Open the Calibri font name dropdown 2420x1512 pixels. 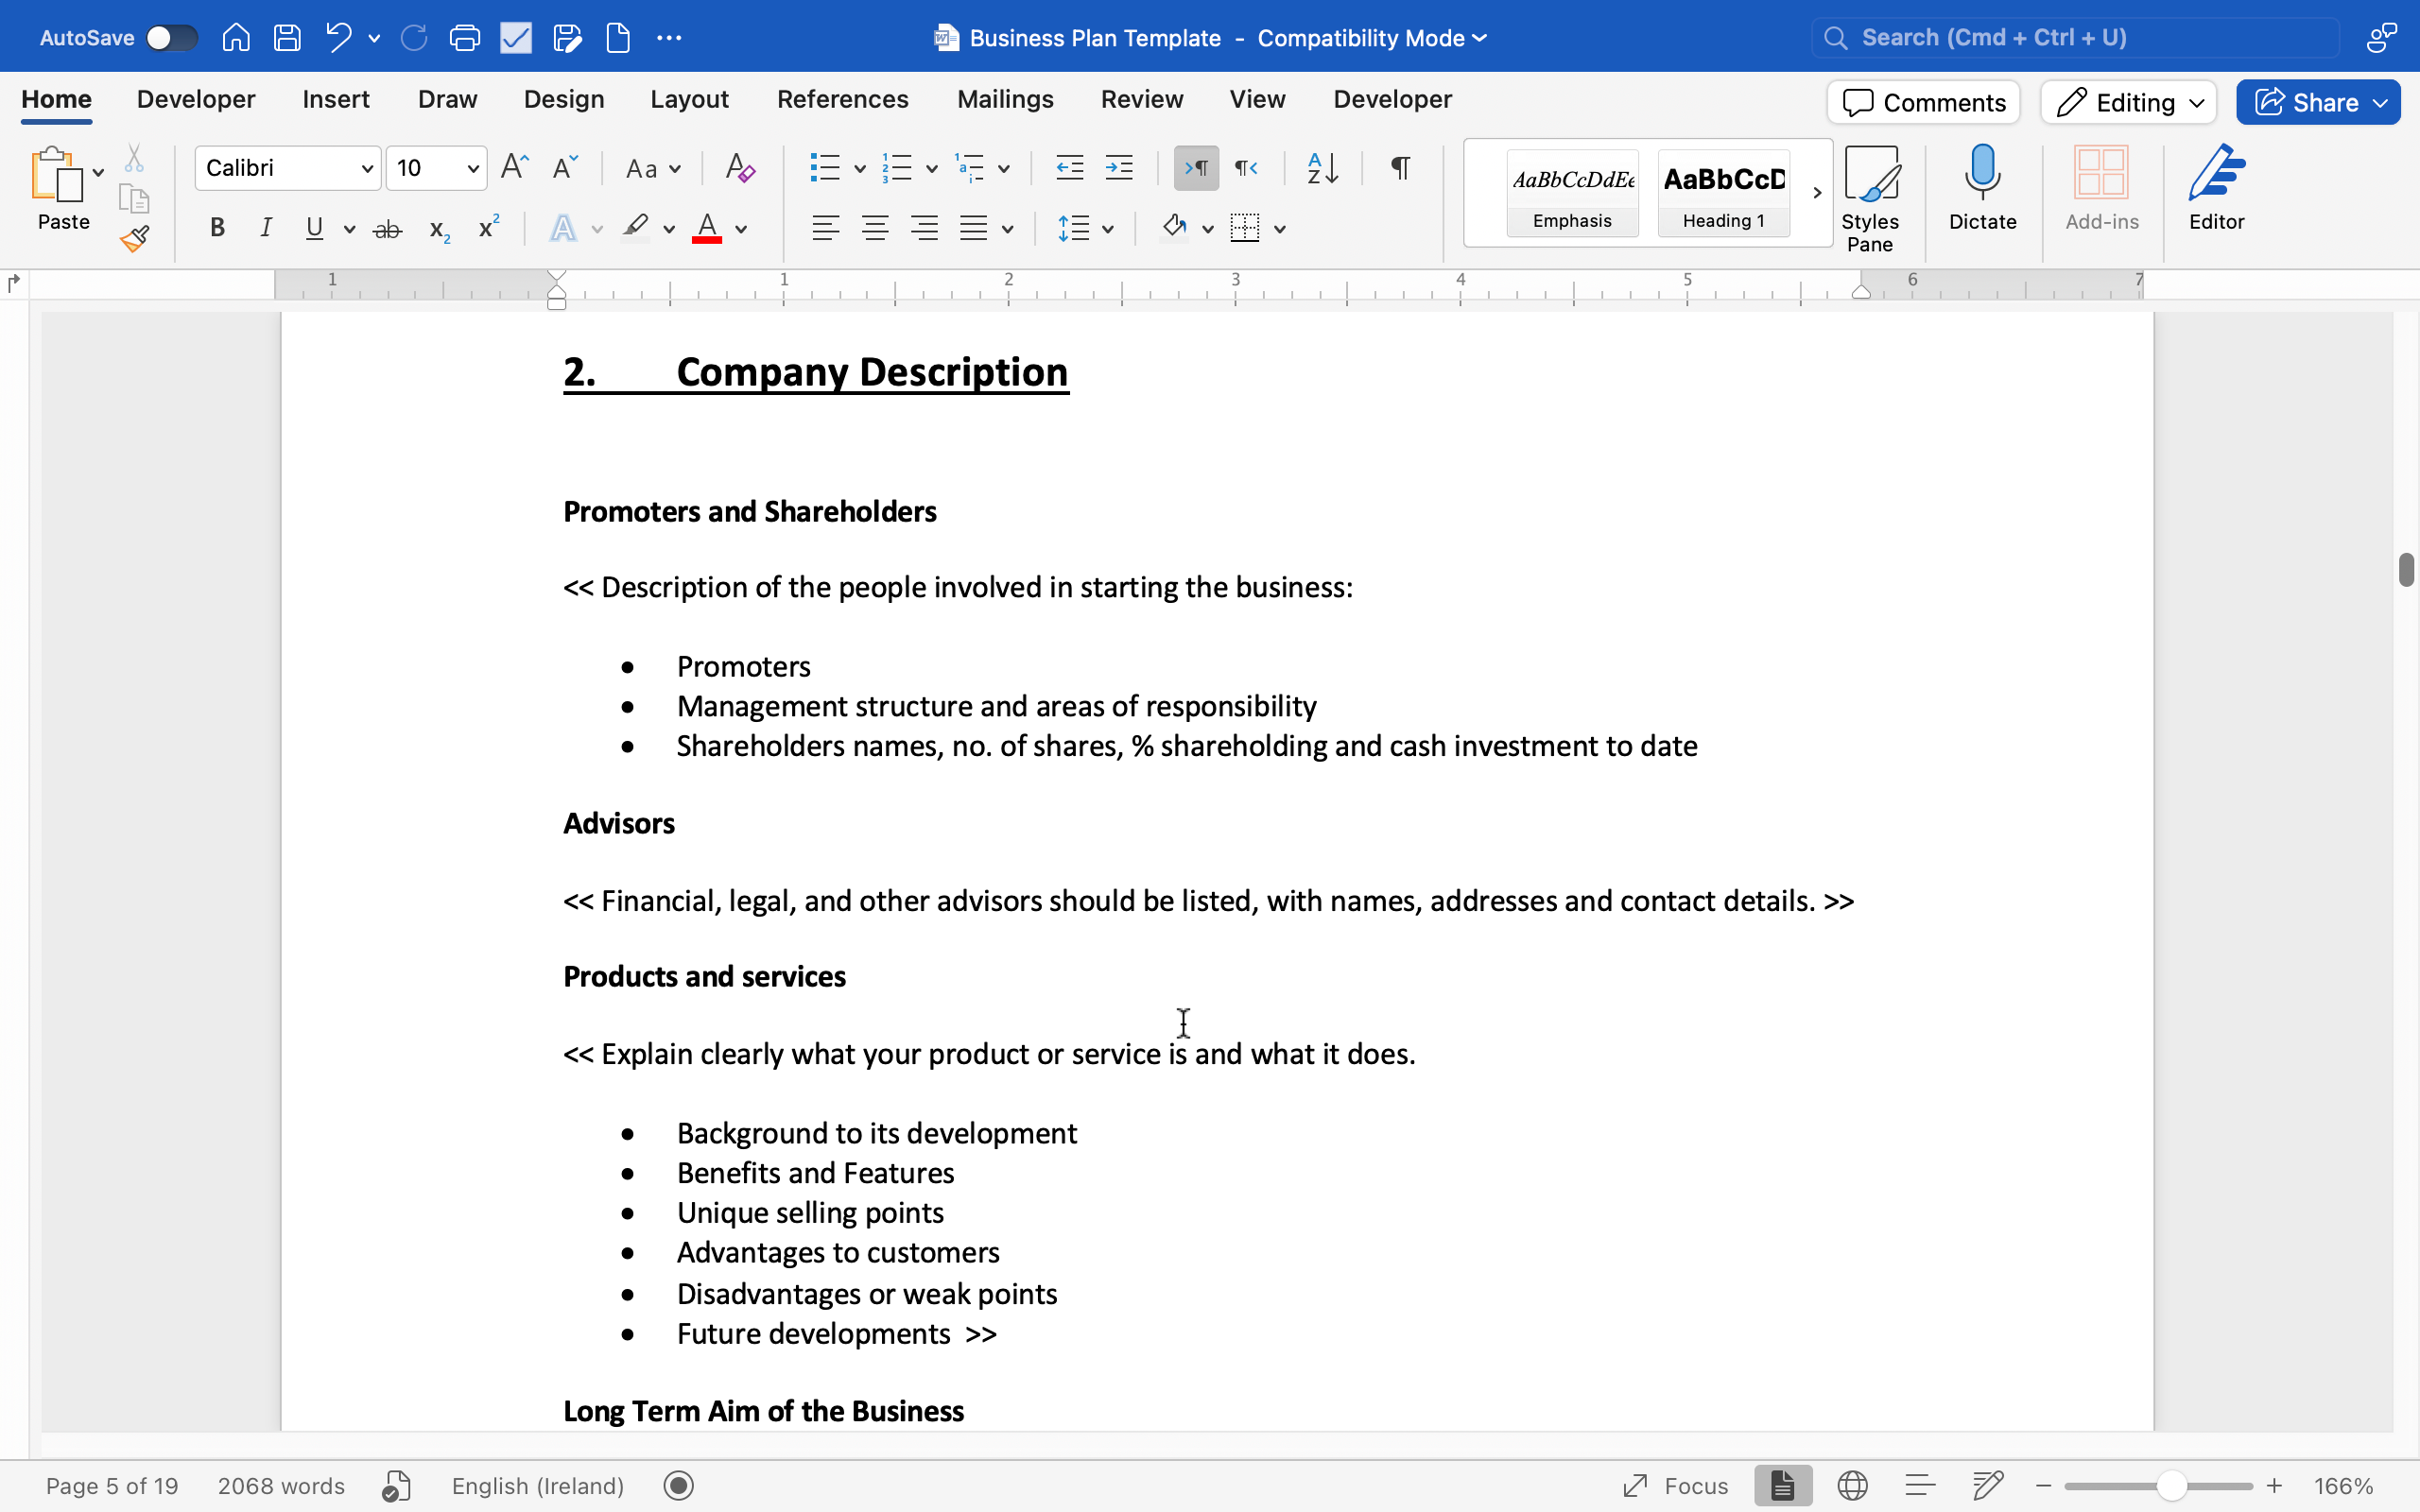(x=366, y=168)
